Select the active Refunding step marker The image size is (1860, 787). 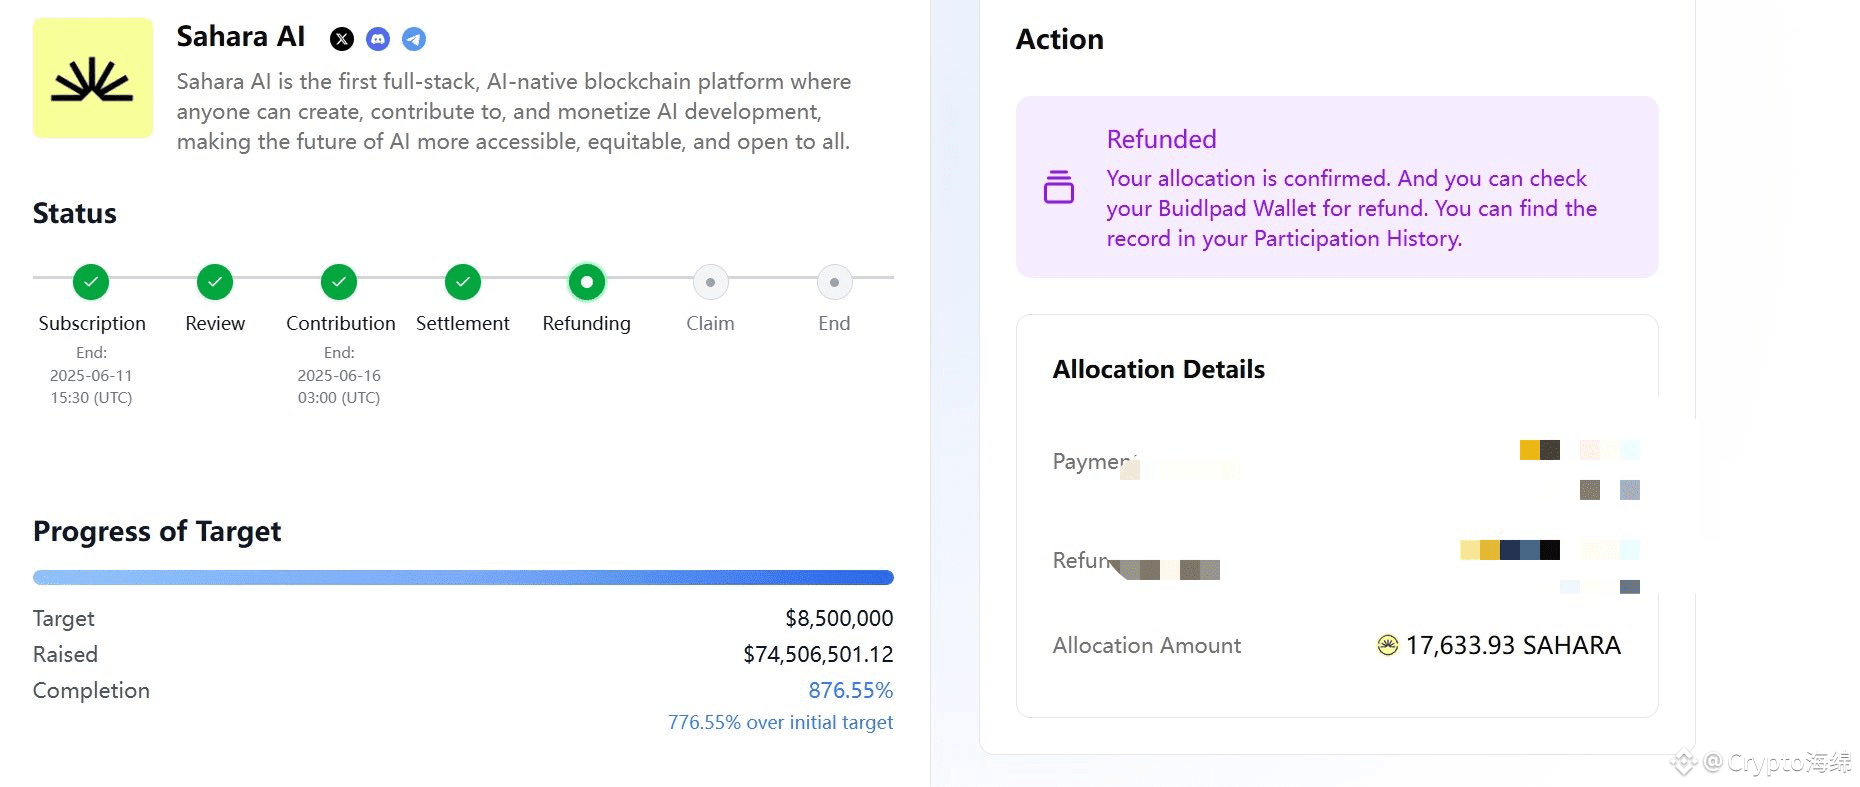pos(587,282)
